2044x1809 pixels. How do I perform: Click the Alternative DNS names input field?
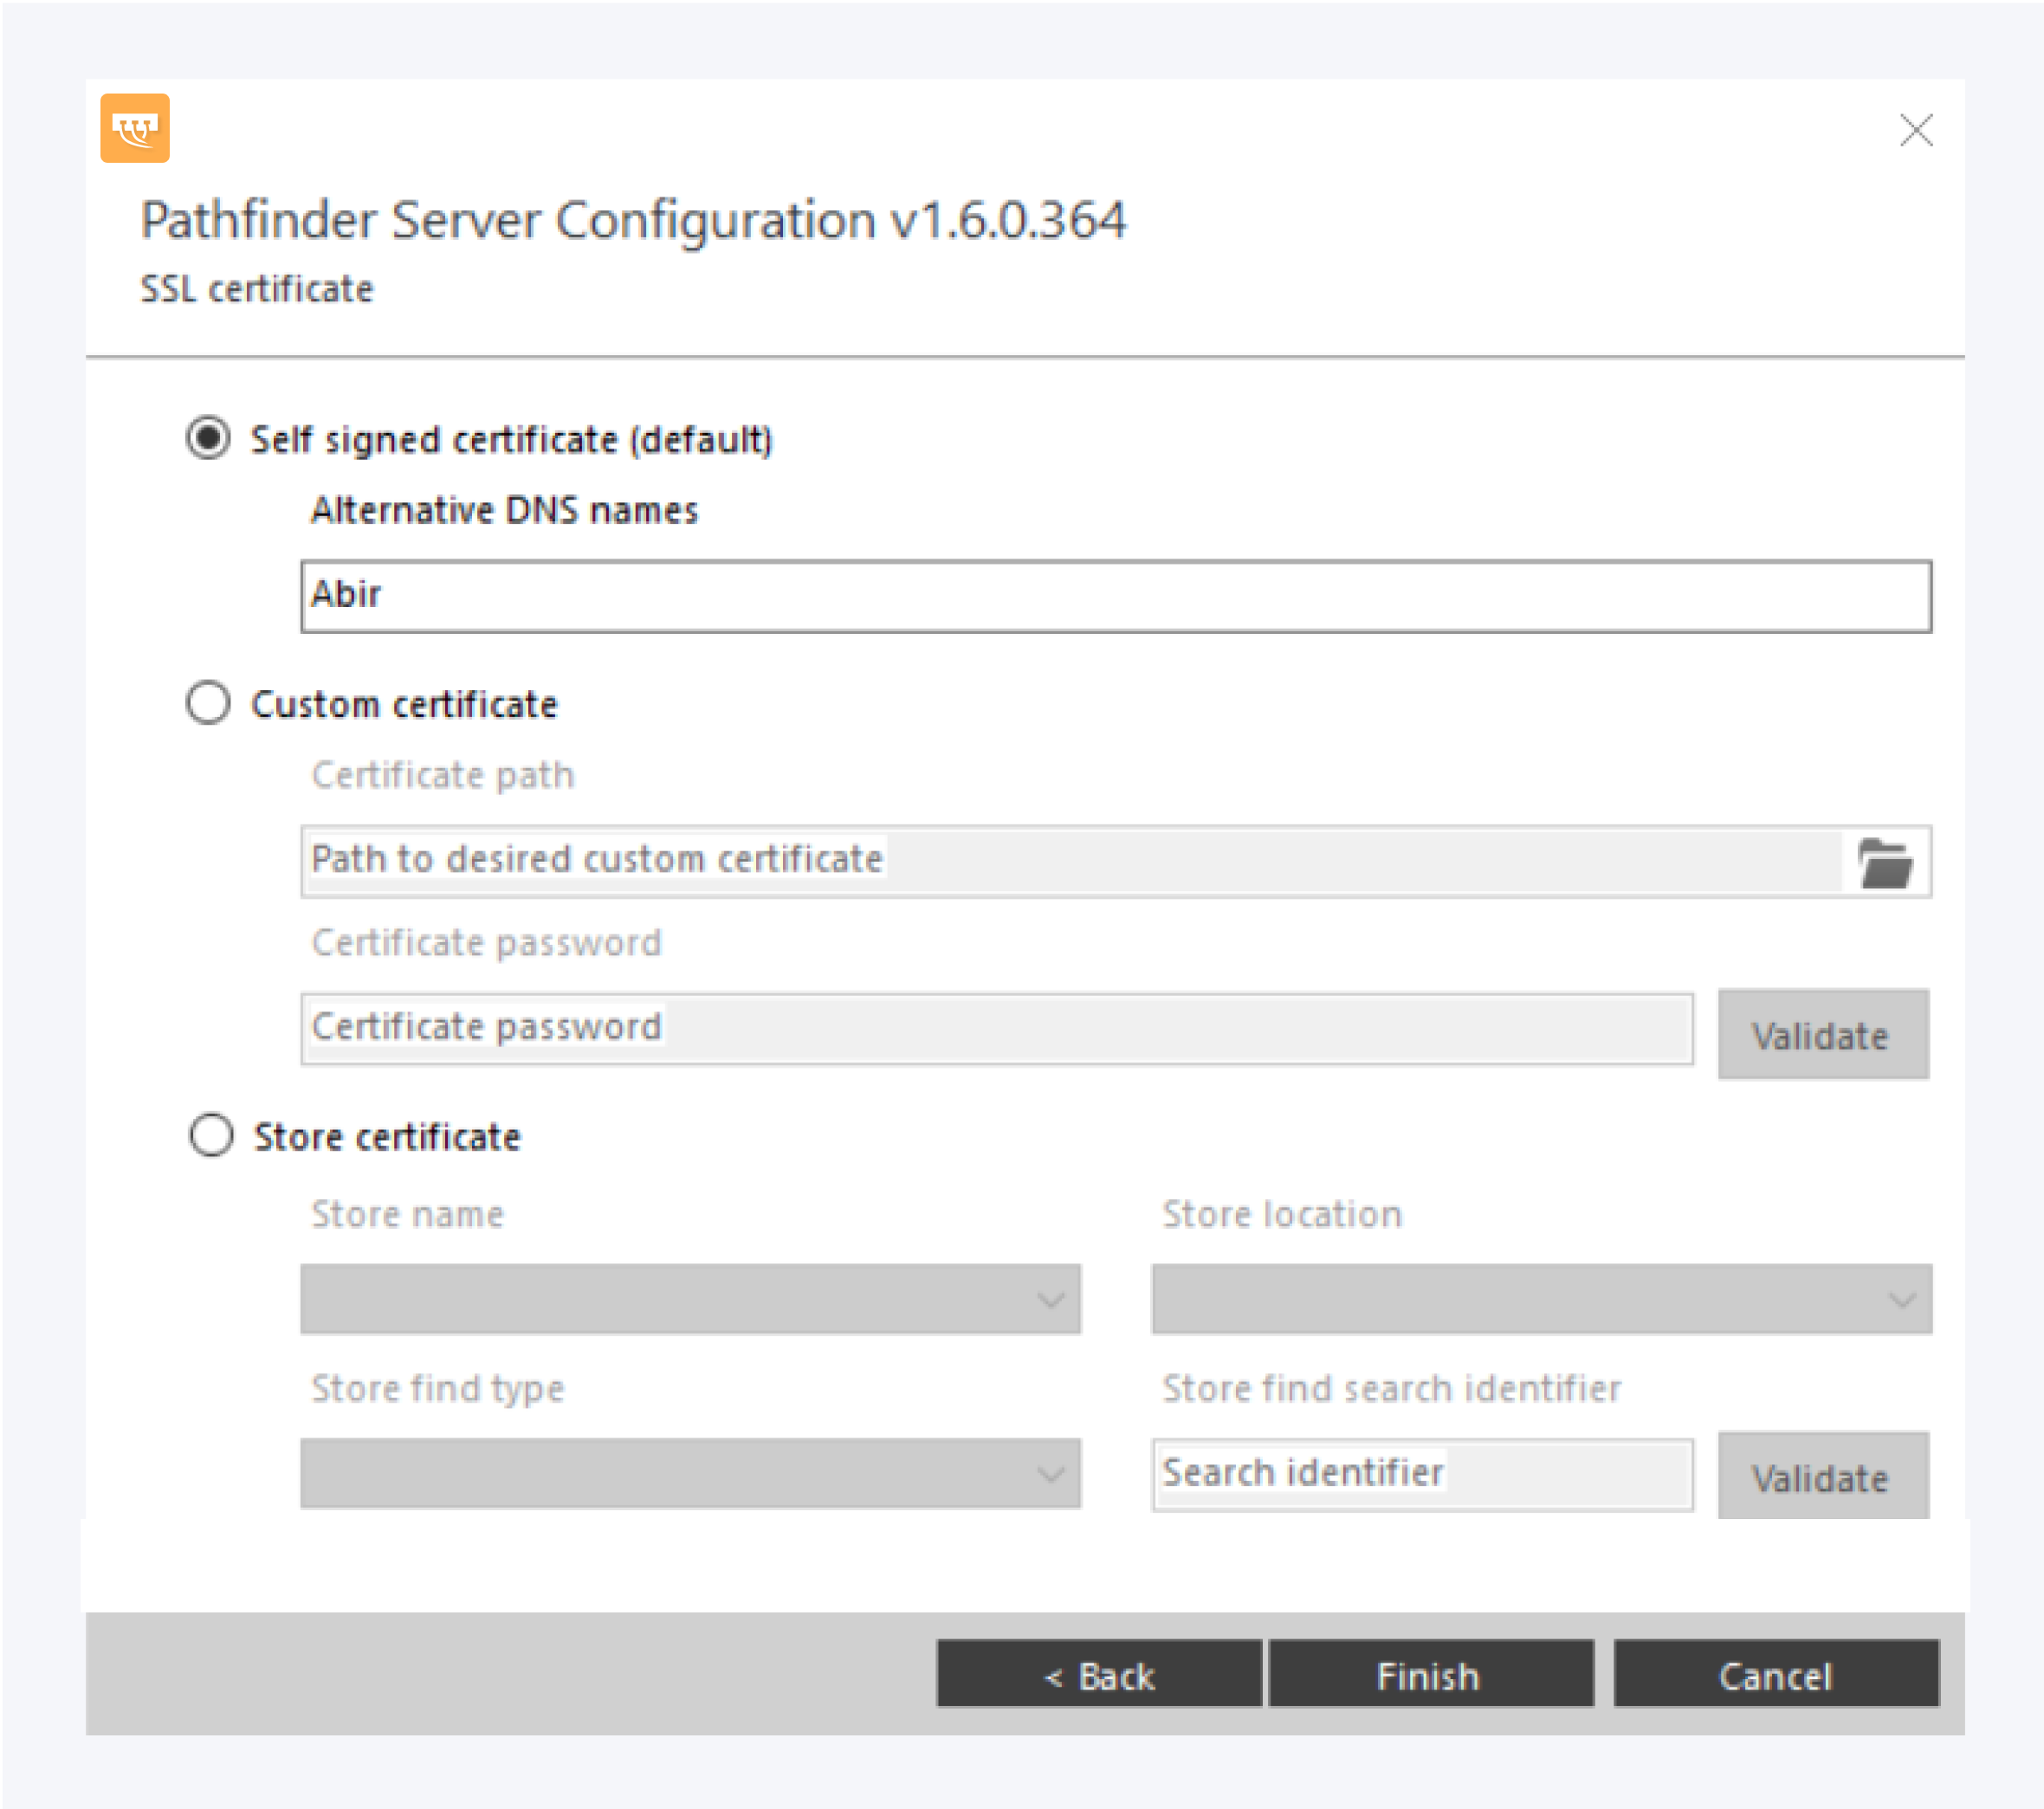pyautogui.click(x=1115, y=596)
